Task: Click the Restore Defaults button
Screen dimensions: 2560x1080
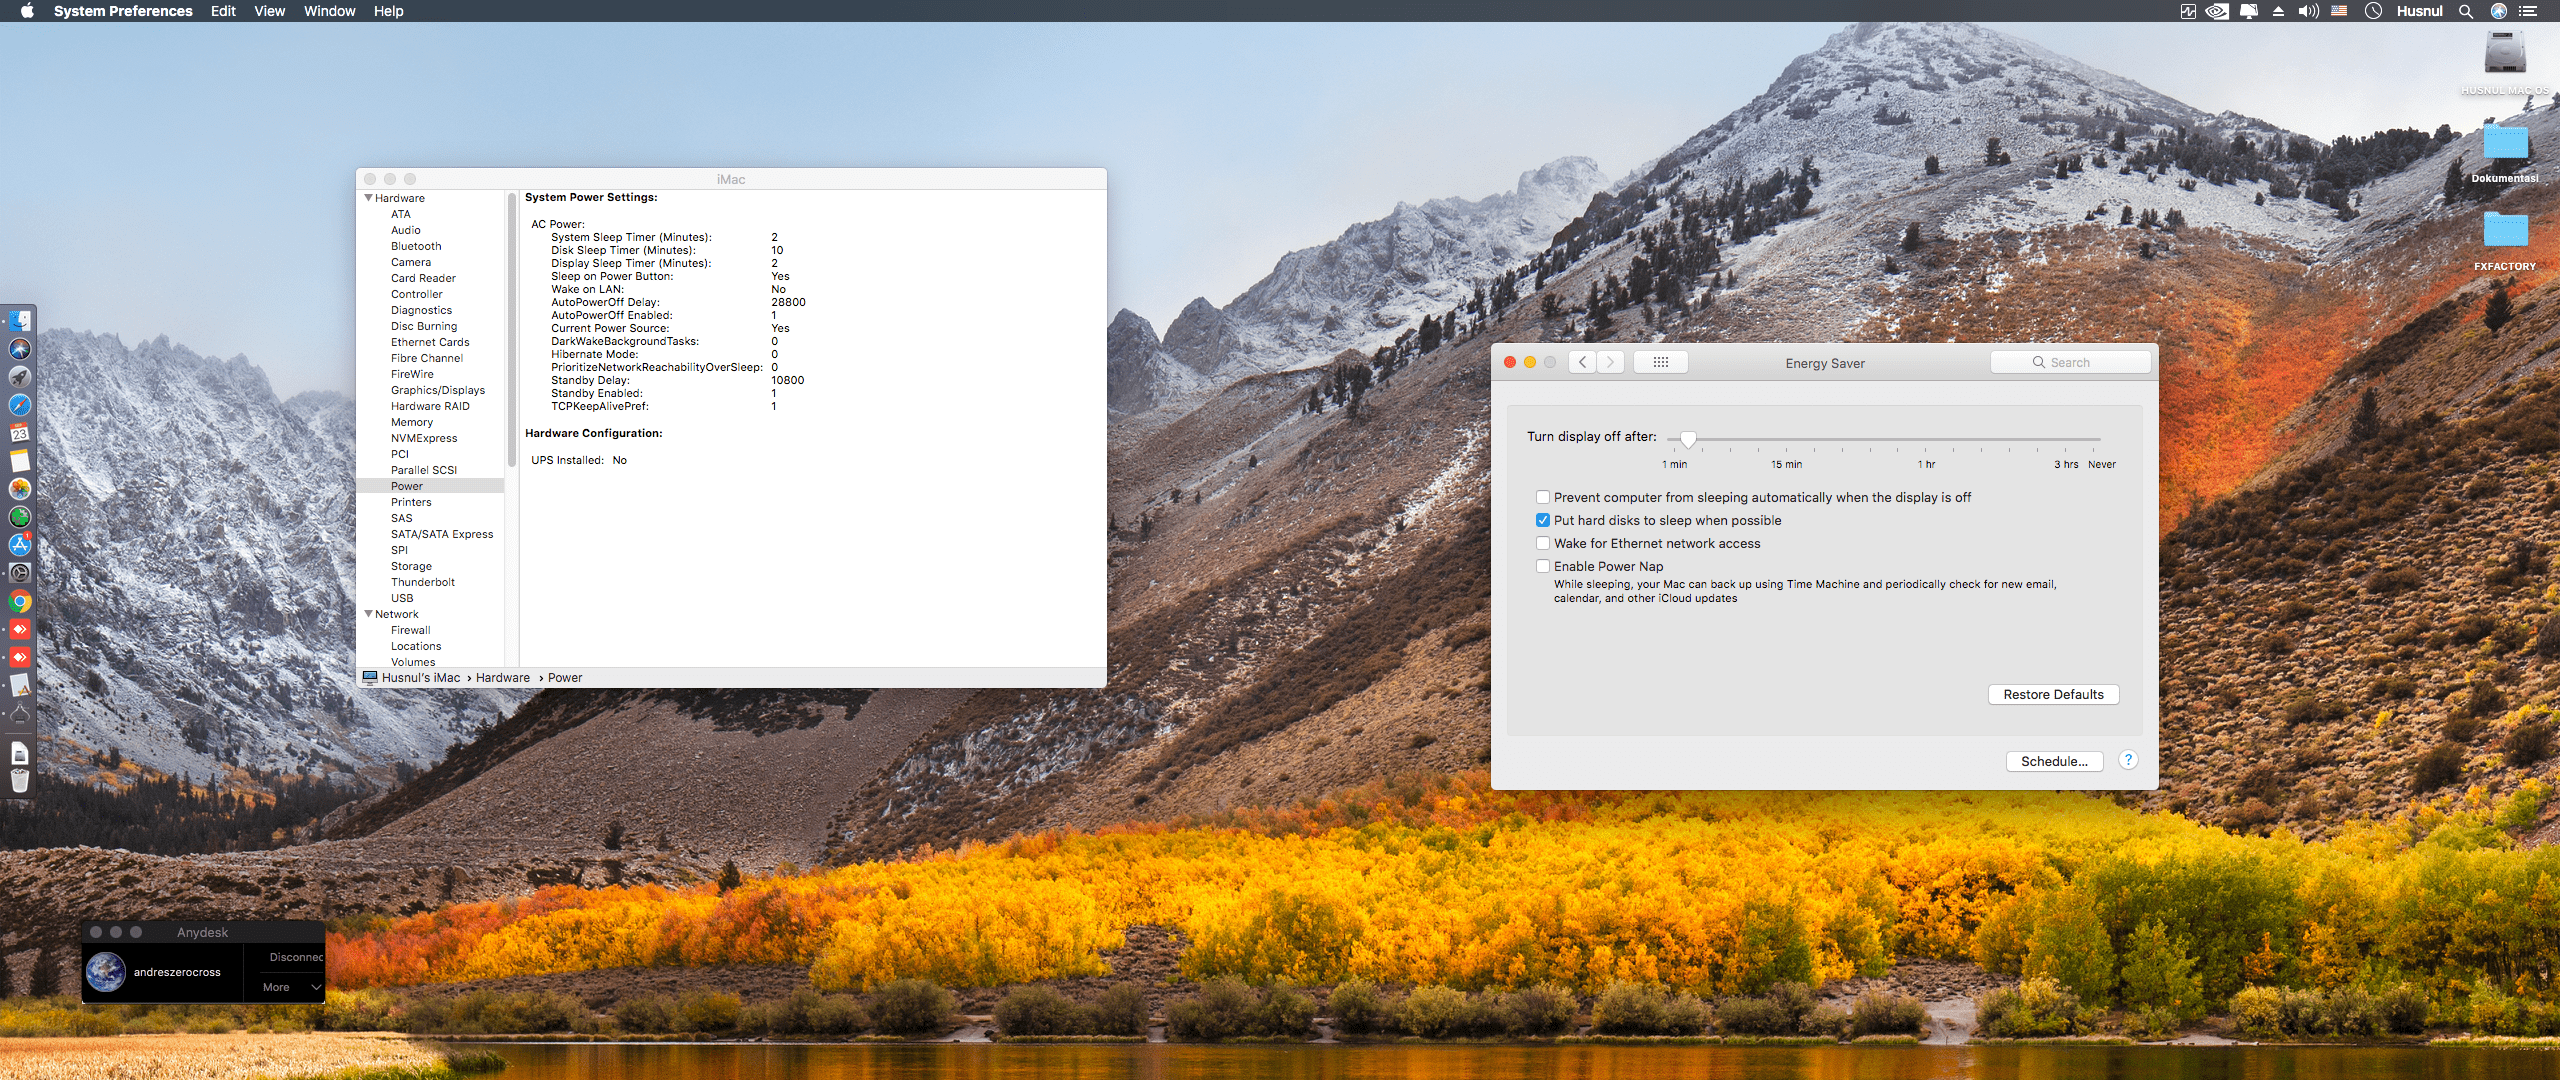Action: click(x=2053, y=694)
